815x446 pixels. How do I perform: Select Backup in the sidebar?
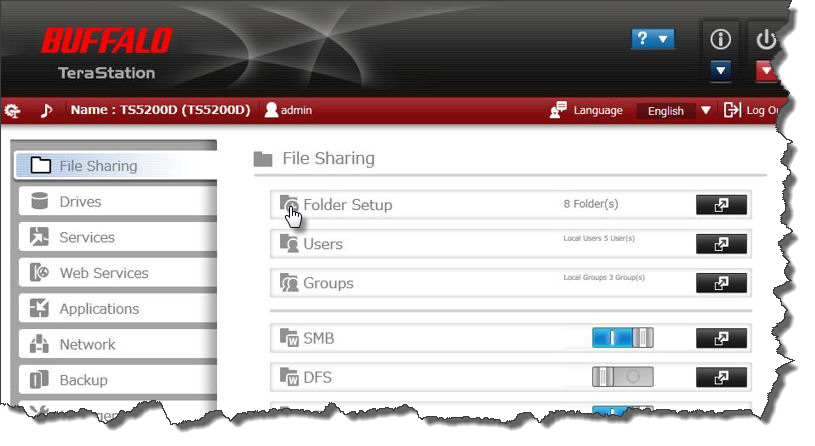(117, 380)
